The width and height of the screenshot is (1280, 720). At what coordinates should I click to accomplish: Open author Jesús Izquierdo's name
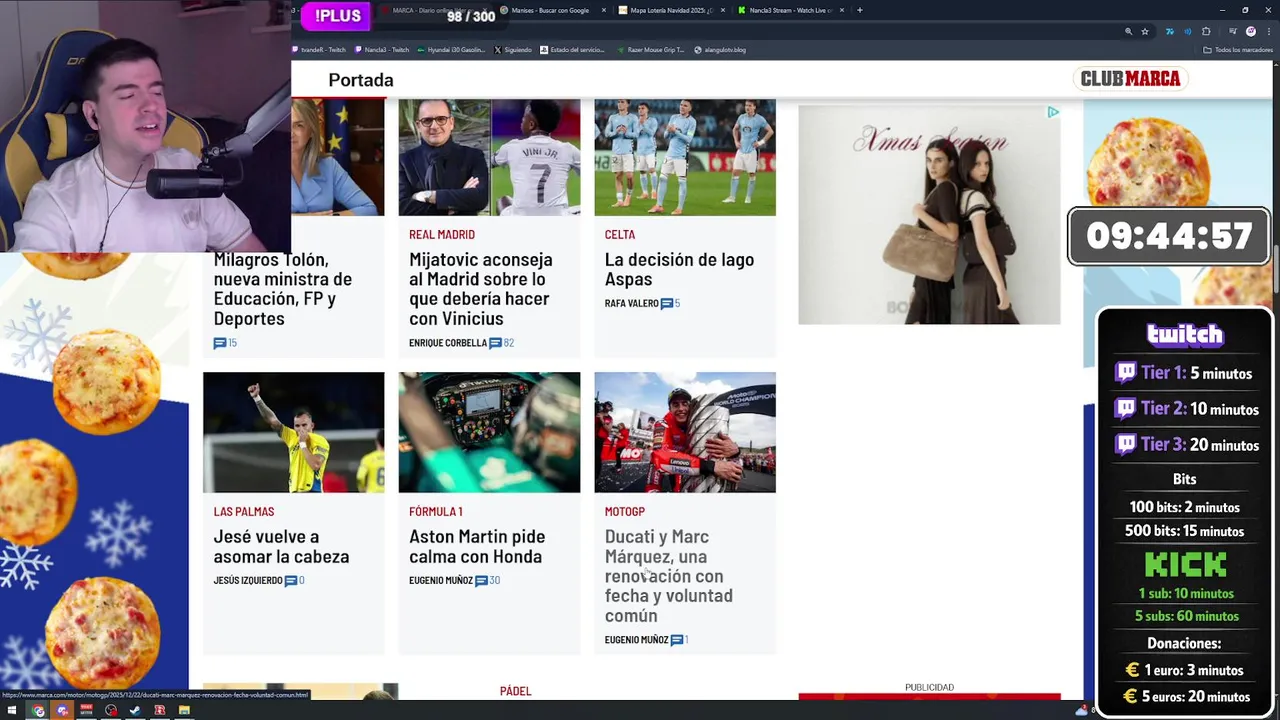(x=248, y=581)
